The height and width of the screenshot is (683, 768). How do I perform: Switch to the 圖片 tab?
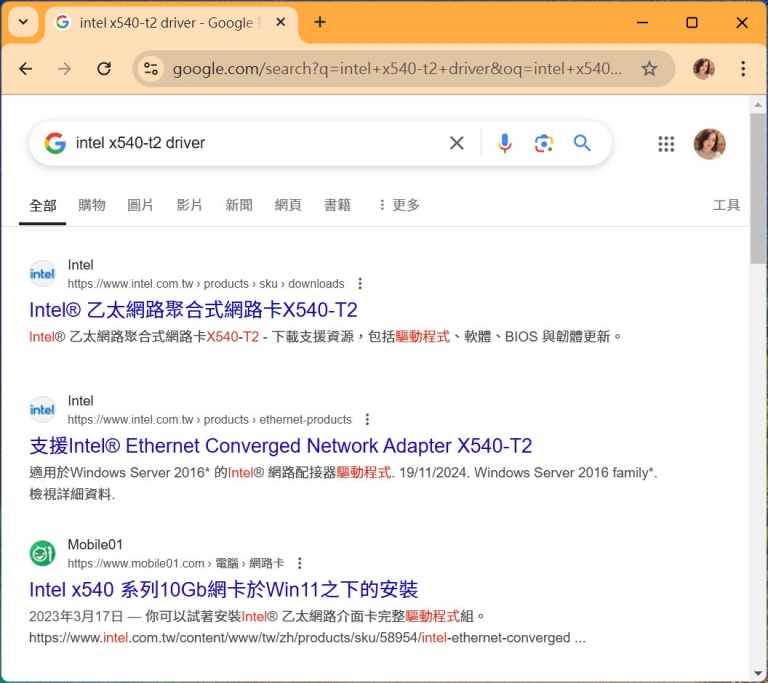tap(141, 205)
